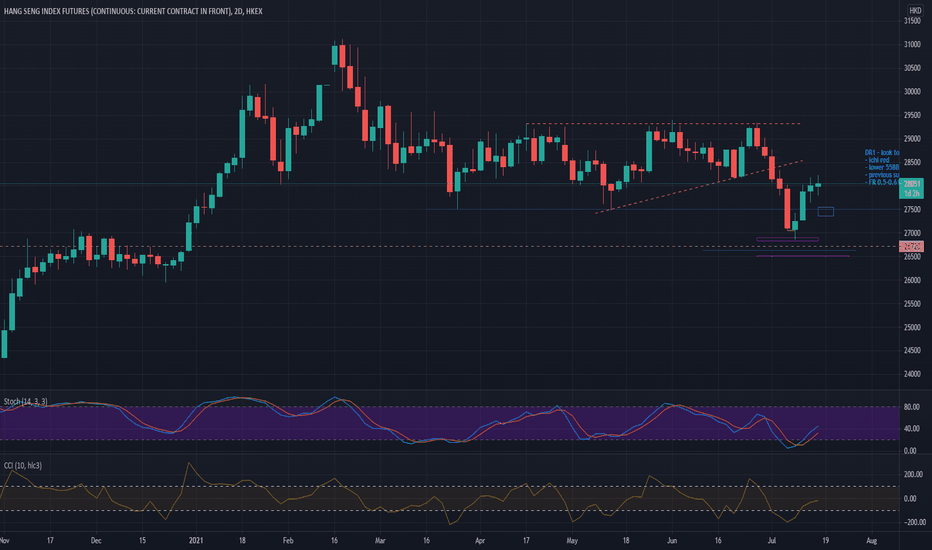The width and height of the screenshot is (932, 550).
Task: Click the 26500 price axis label
Action: pos(912,257)
